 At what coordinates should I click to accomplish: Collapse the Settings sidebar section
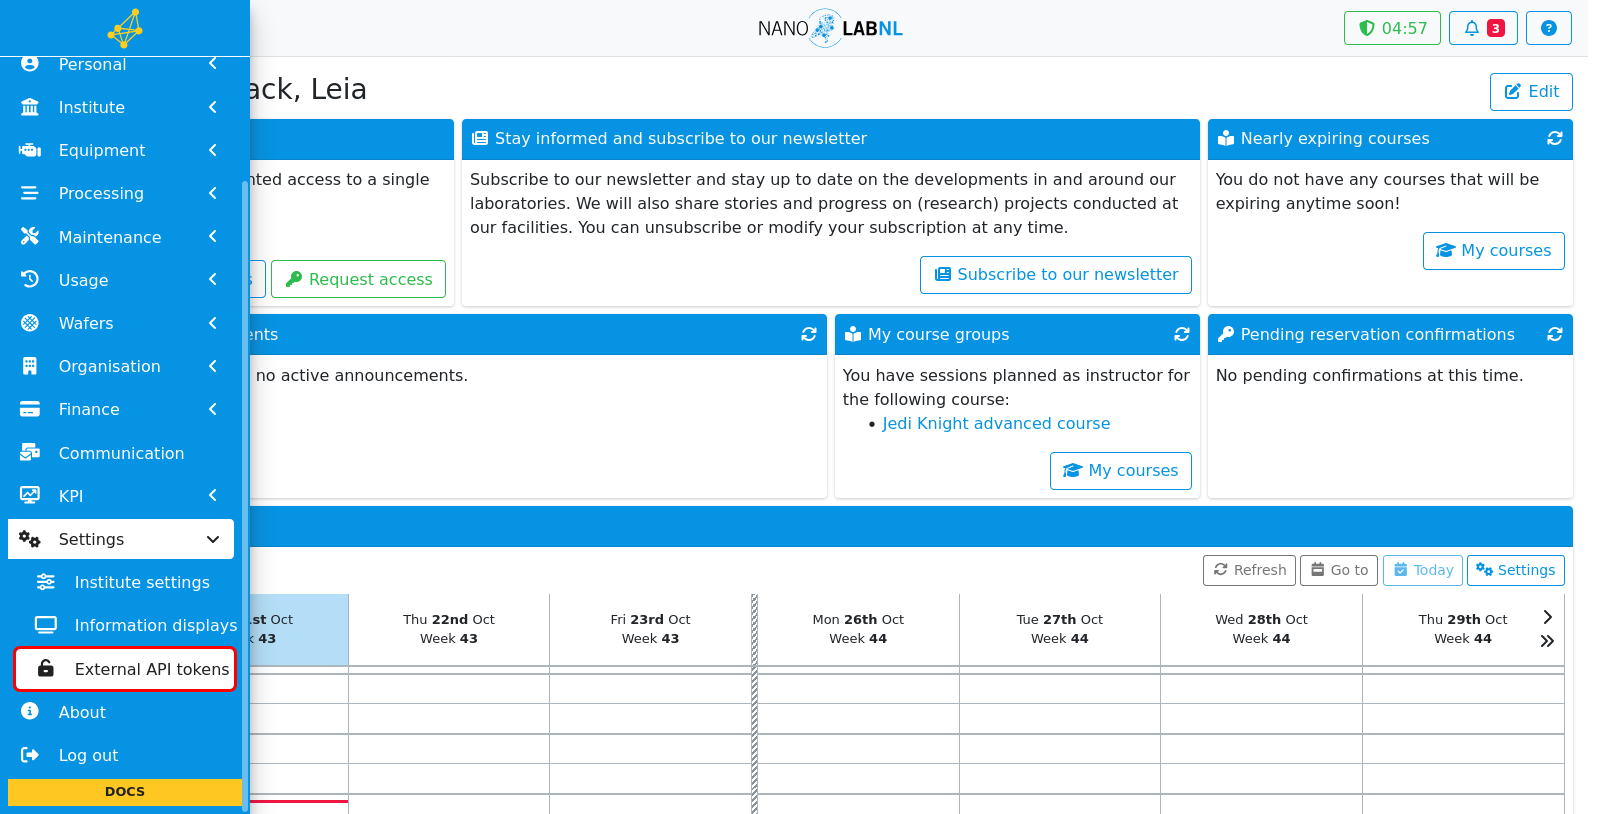coord(121,539)
